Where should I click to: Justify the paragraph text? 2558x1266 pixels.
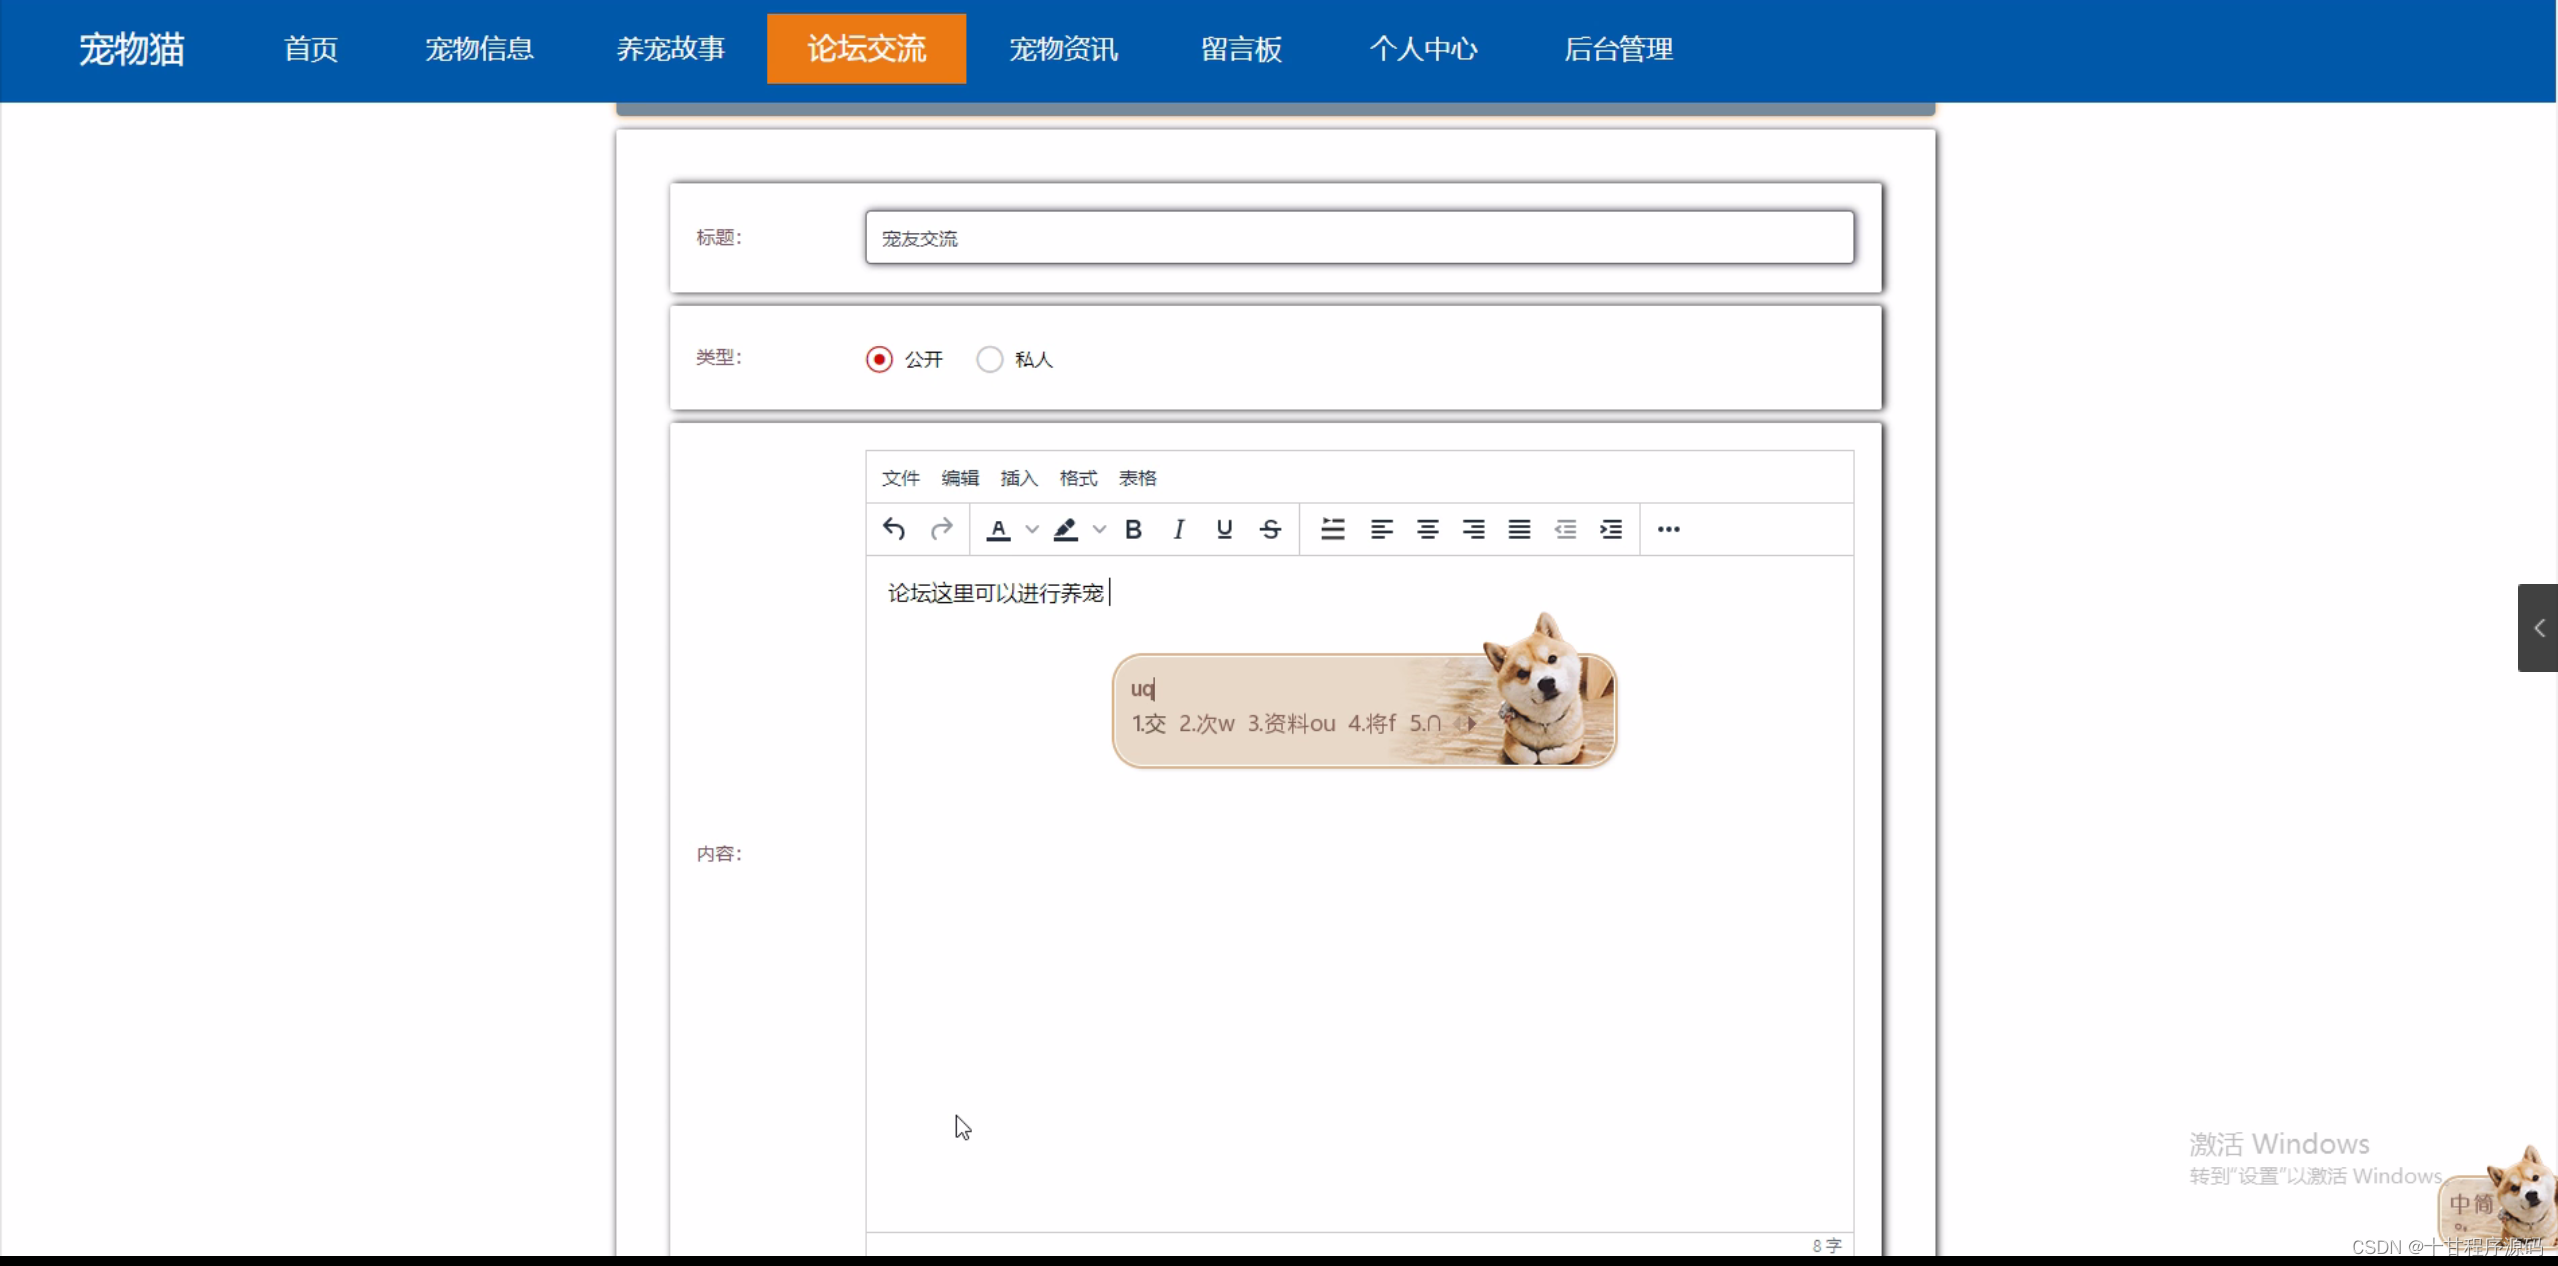click(x=1519, y=529)
